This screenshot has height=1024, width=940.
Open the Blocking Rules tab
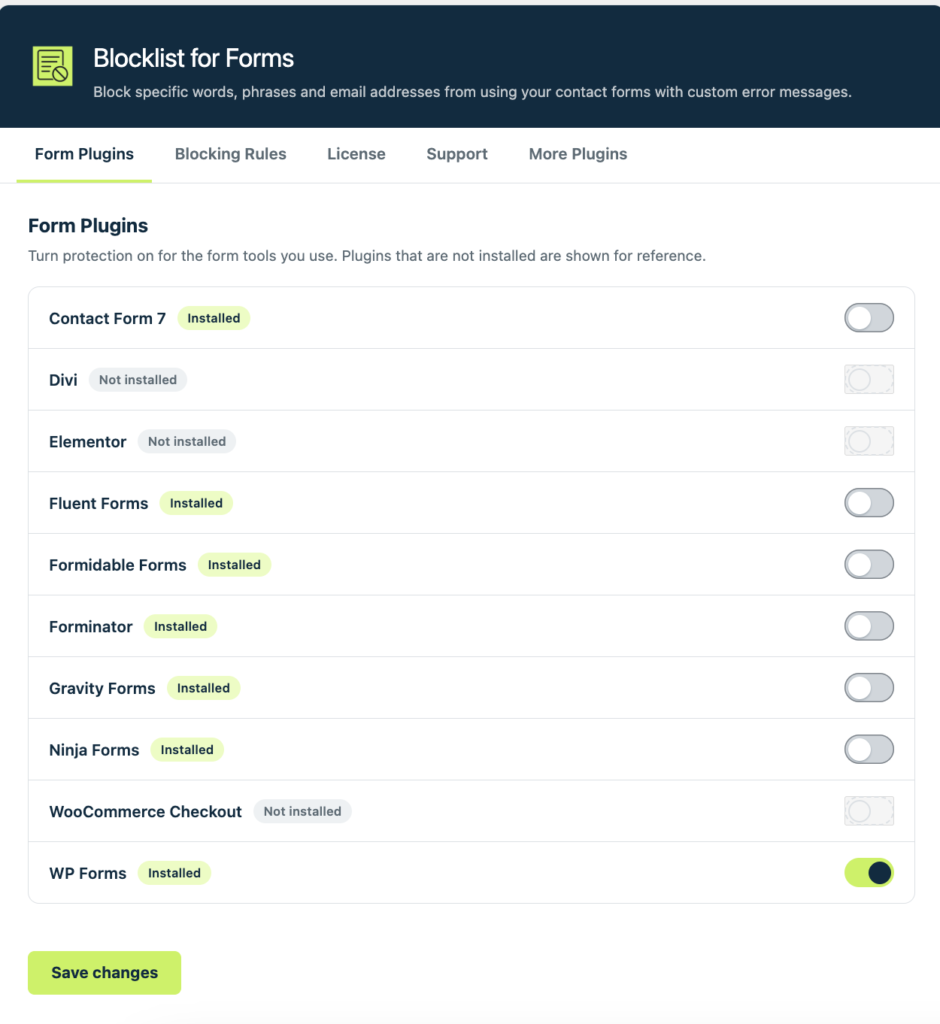[x=231, y=154]
